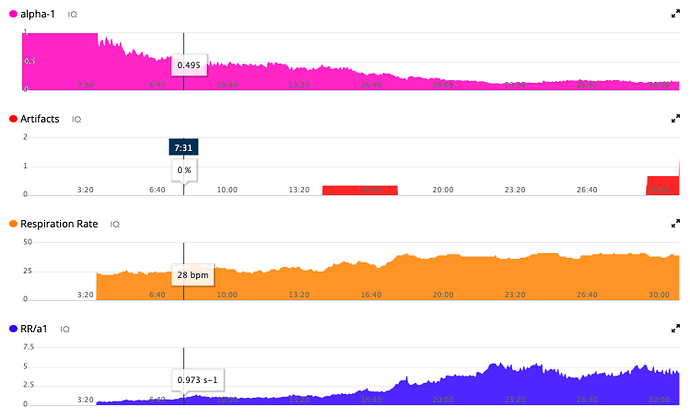
Task: Click the 28 bpm respiration tooltip
Action: 193,275
